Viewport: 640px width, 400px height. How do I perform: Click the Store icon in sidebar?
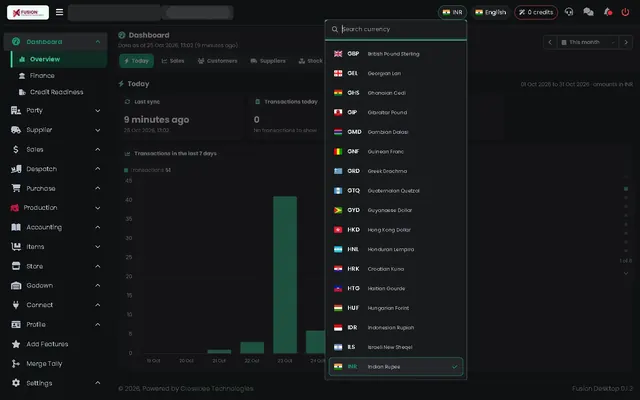click(x=16, y=266)
